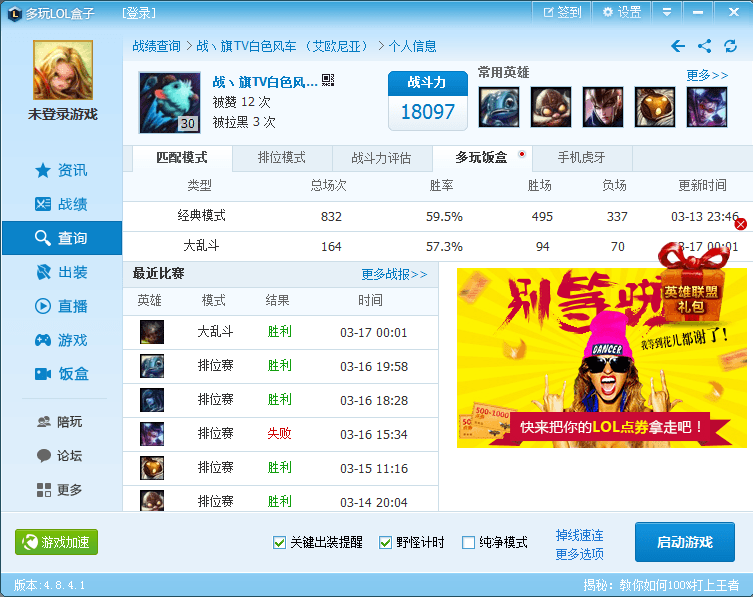This screenshot has height=597, width=753.
Task: Open 更多战报>> link
Action: pos(394,274)
